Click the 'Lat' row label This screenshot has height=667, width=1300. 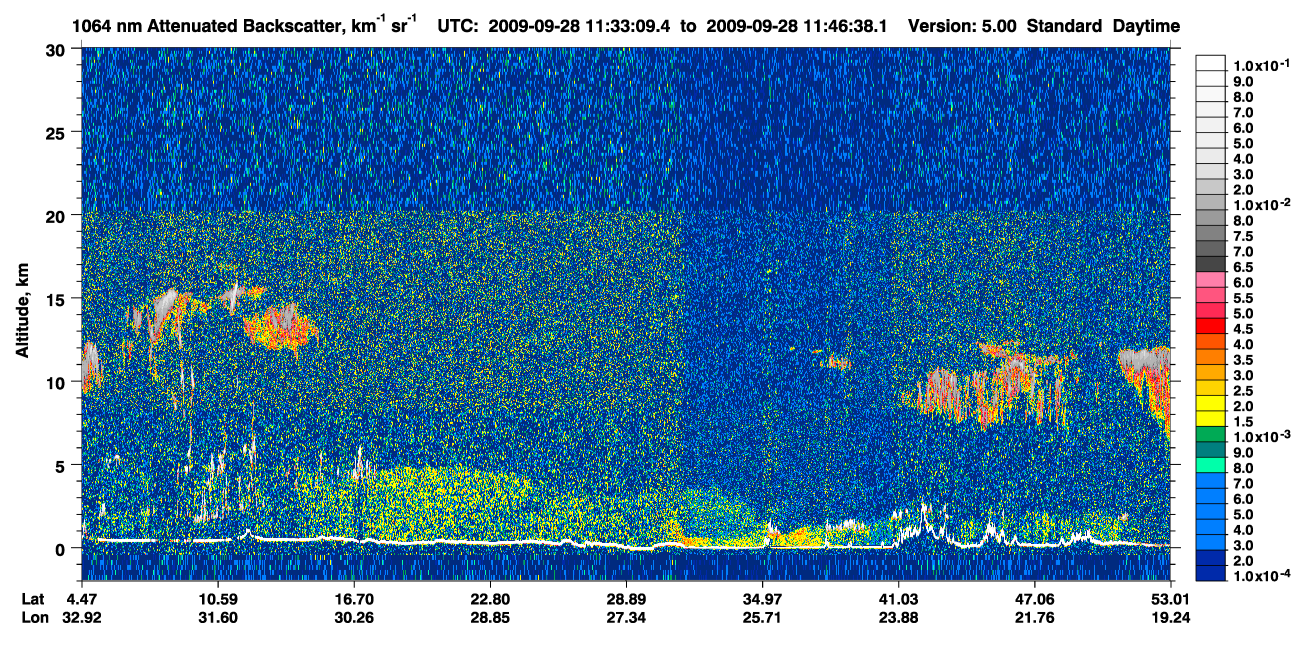click(33, 598)
